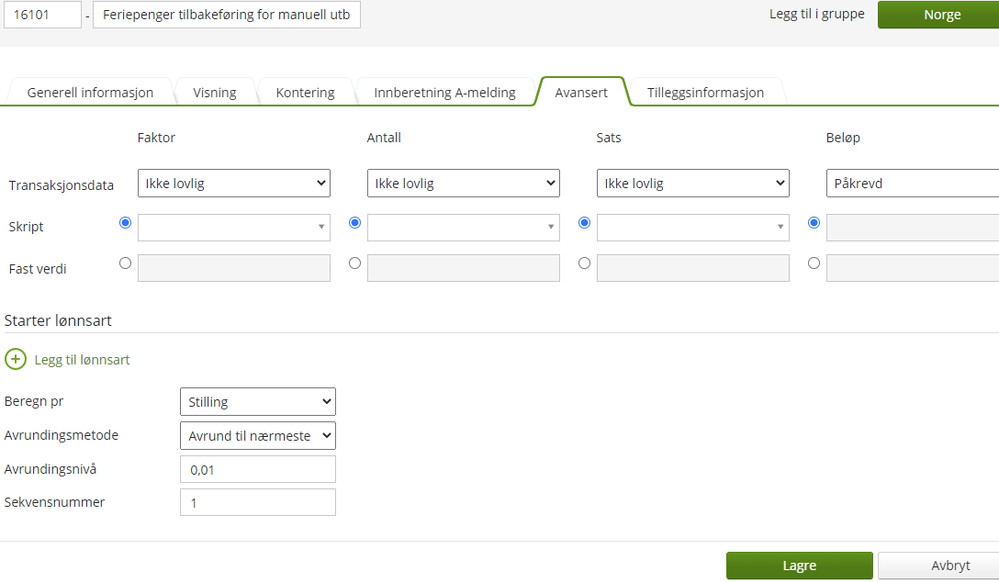The width and height of the screenshot is (999, 582).
Task: Click the Skript row label
Action: pyautogui.click(x=26, y=227)
